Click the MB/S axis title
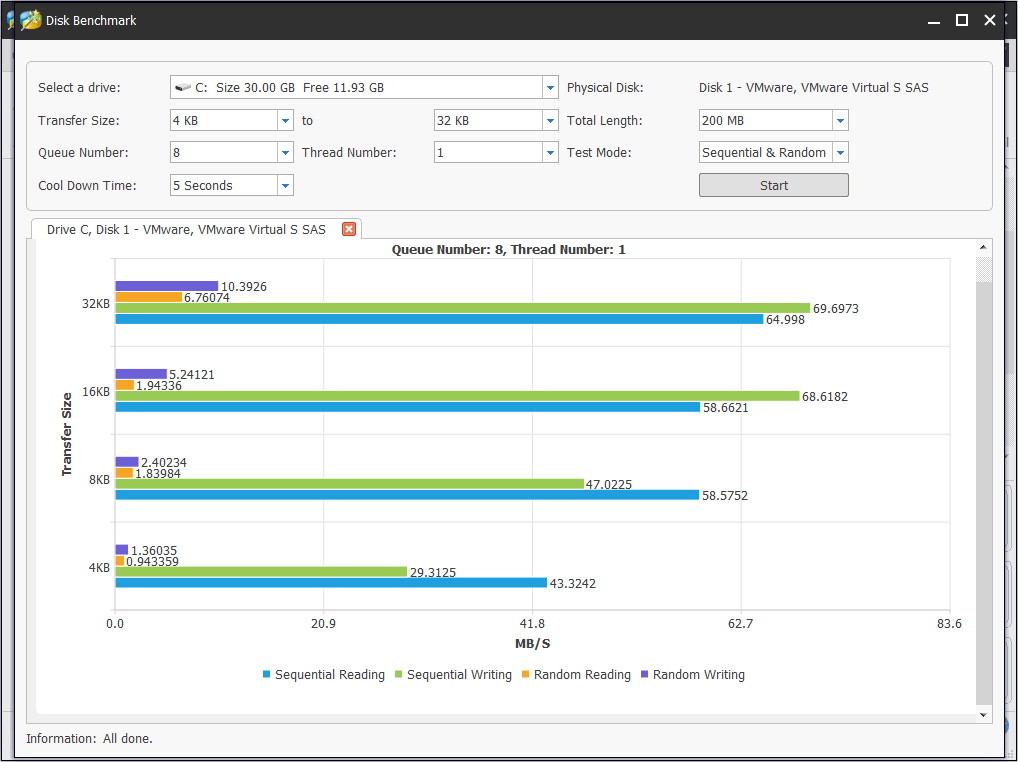 click(x=532, y=644)
